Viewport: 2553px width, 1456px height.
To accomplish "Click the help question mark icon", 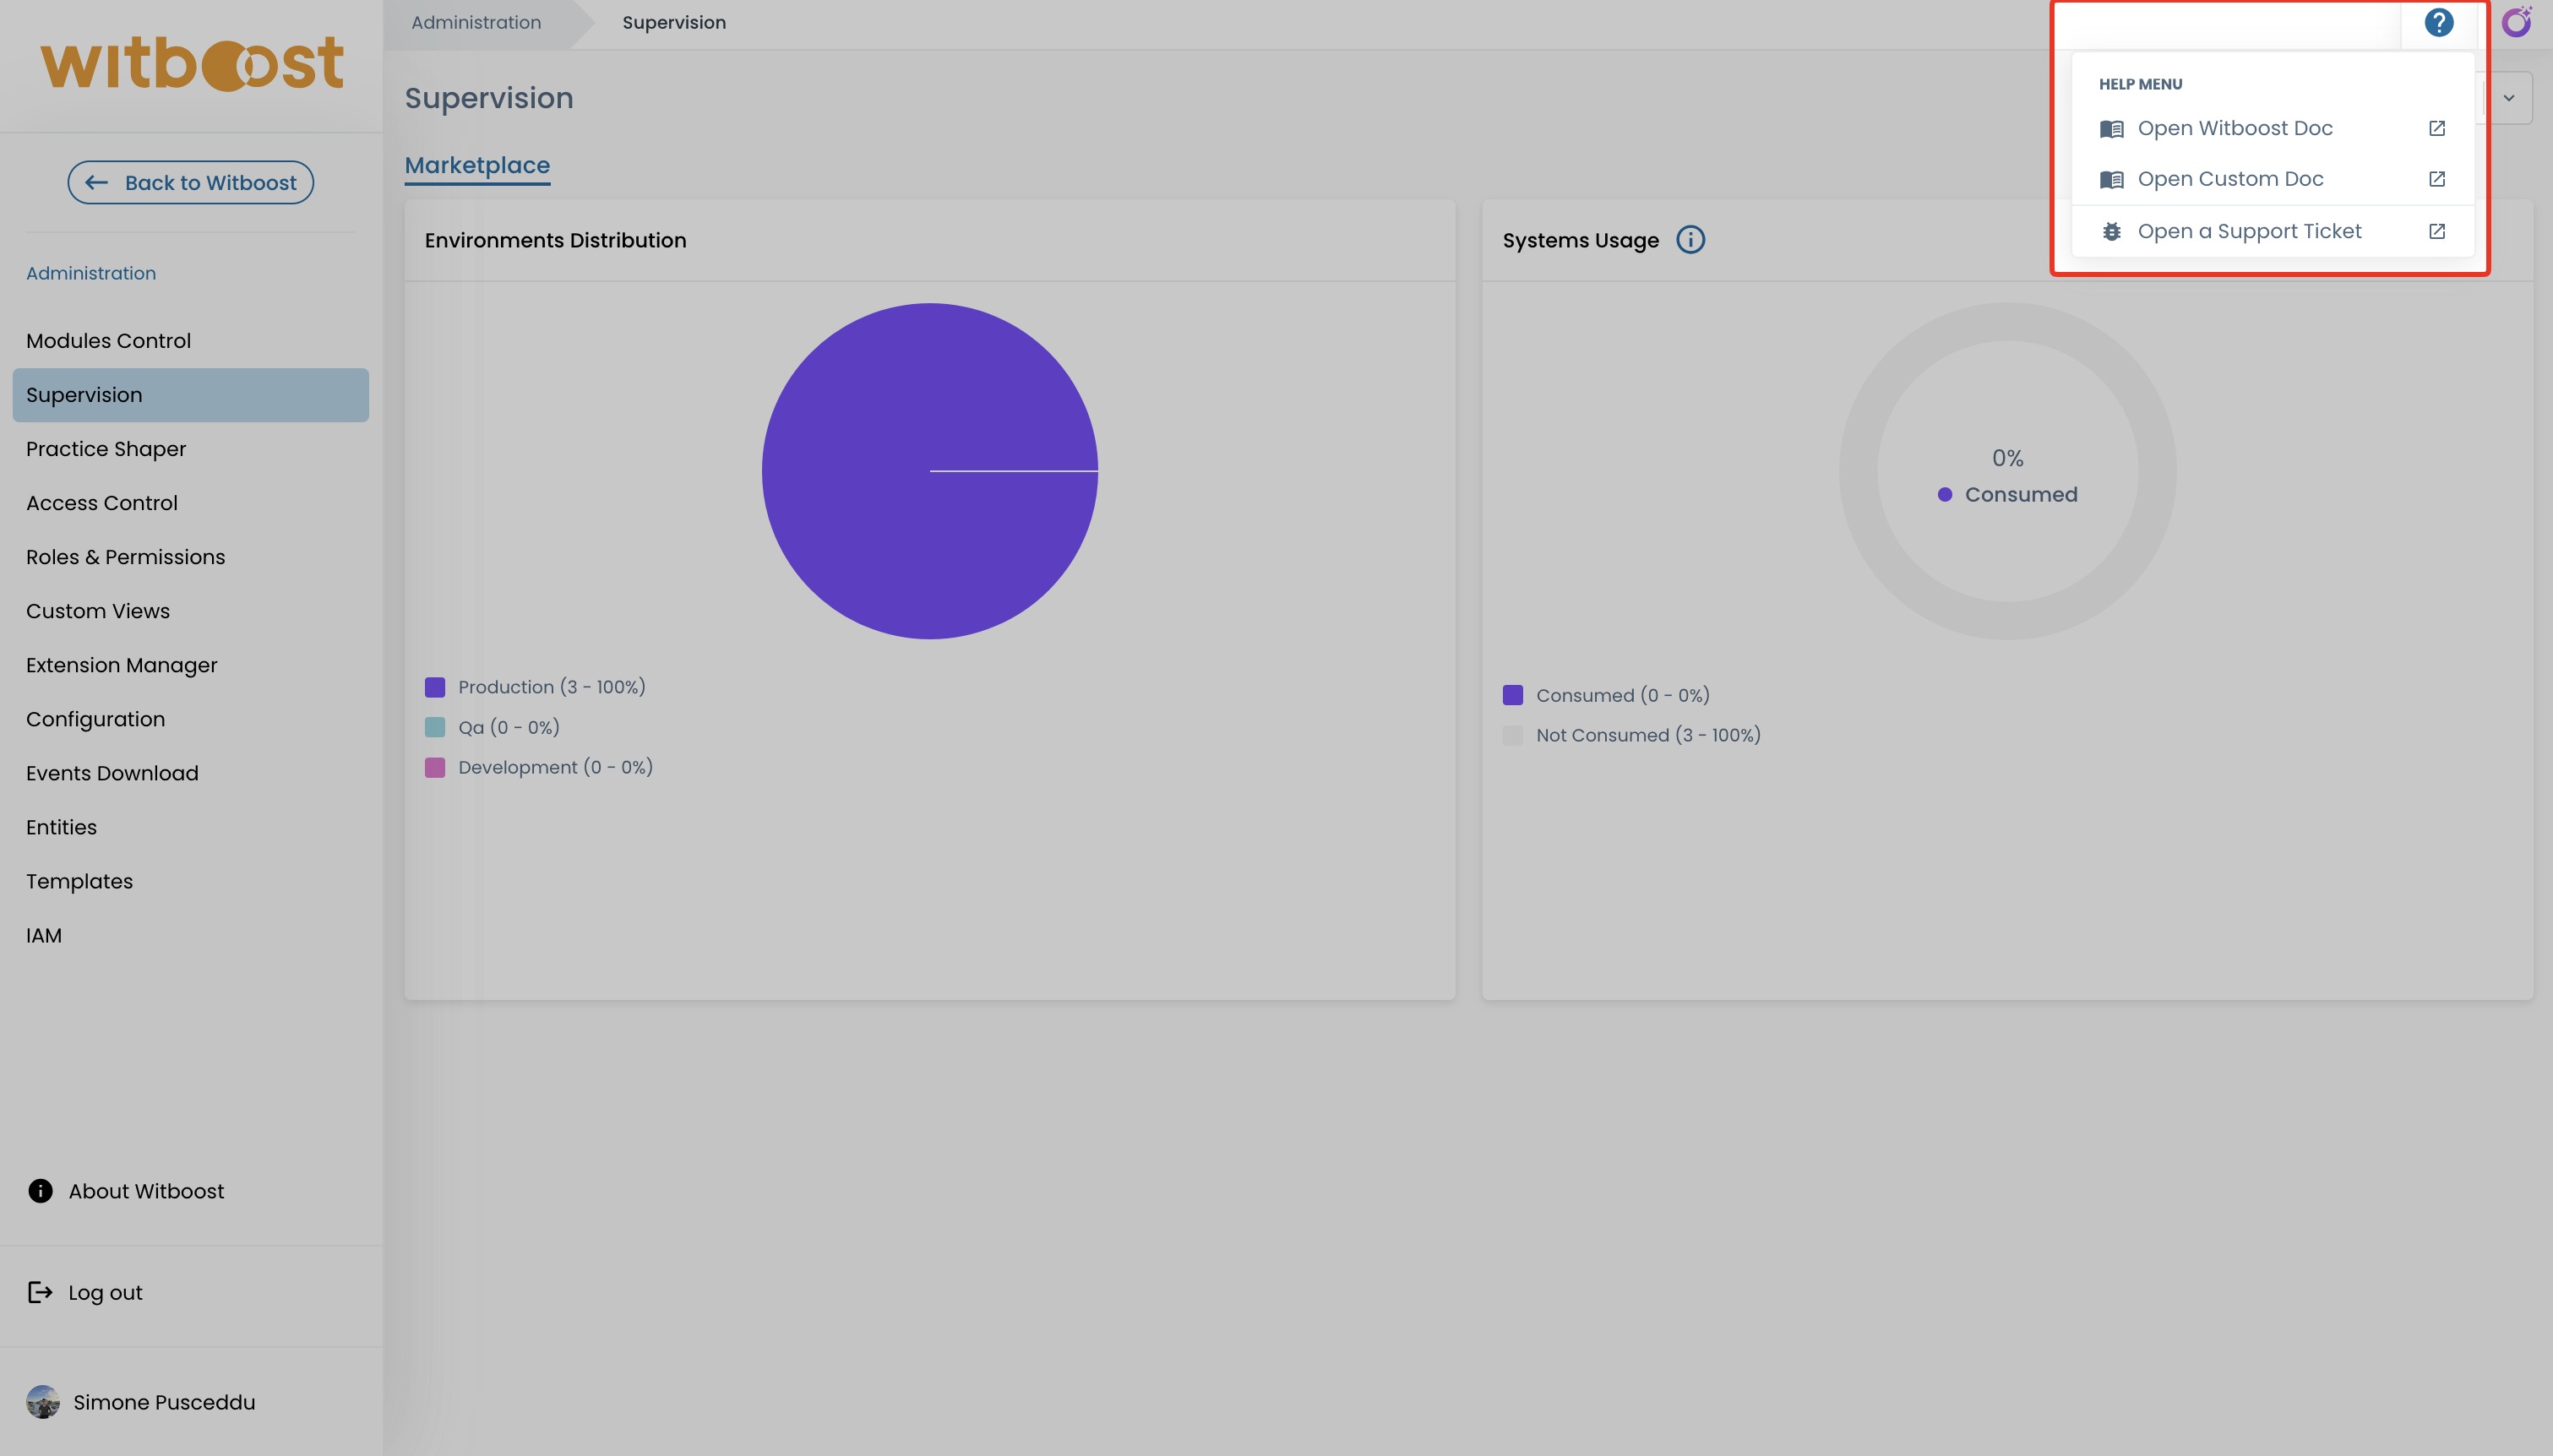I will point(2438,22).
